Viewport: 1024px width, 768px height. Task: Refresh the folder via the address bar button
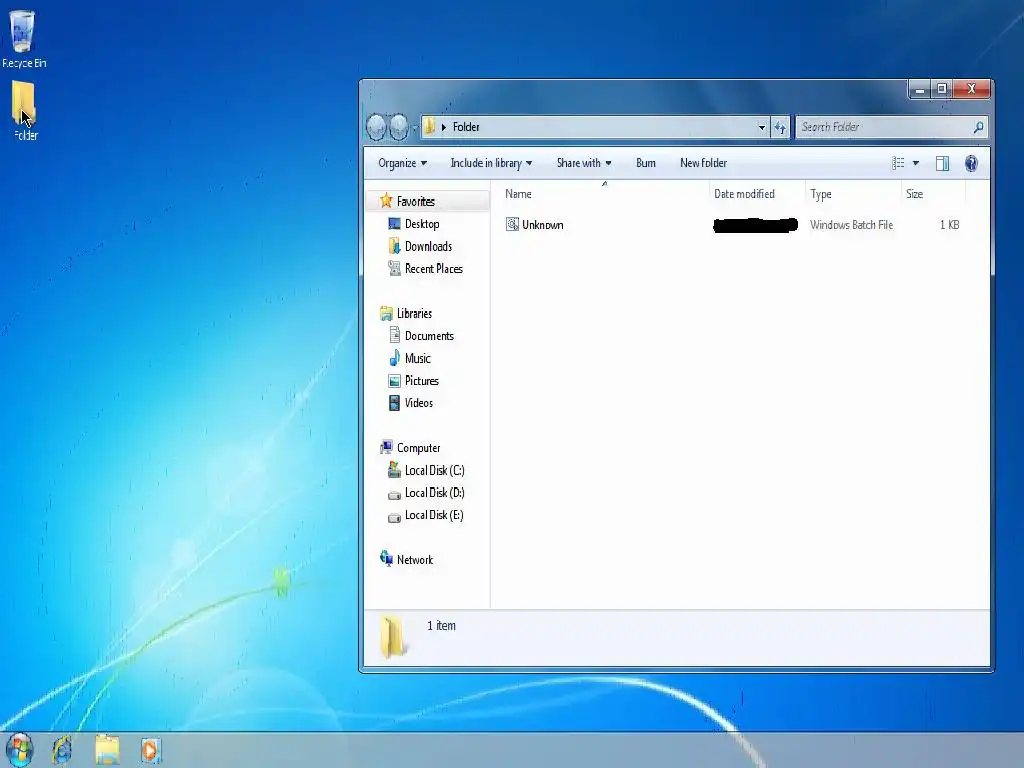pyautogui.click(x=780, y=127)
